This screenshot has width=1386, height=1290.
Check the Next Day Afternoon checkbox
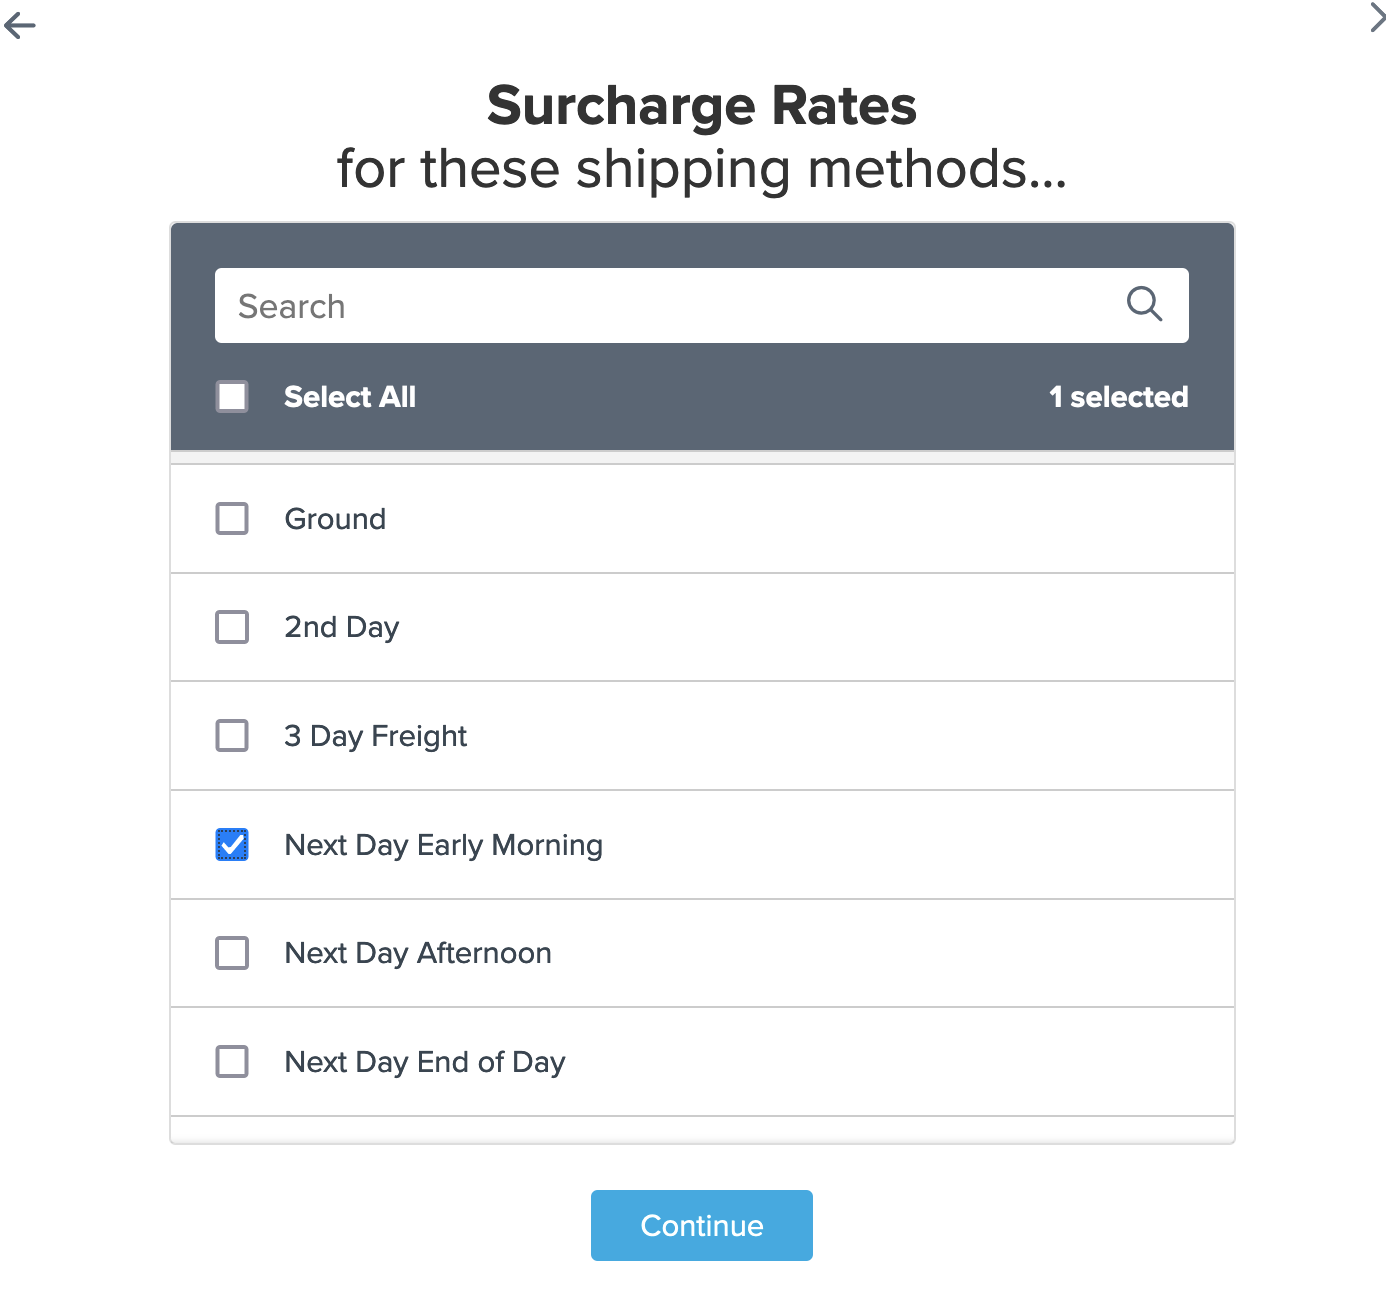(232, 953)
